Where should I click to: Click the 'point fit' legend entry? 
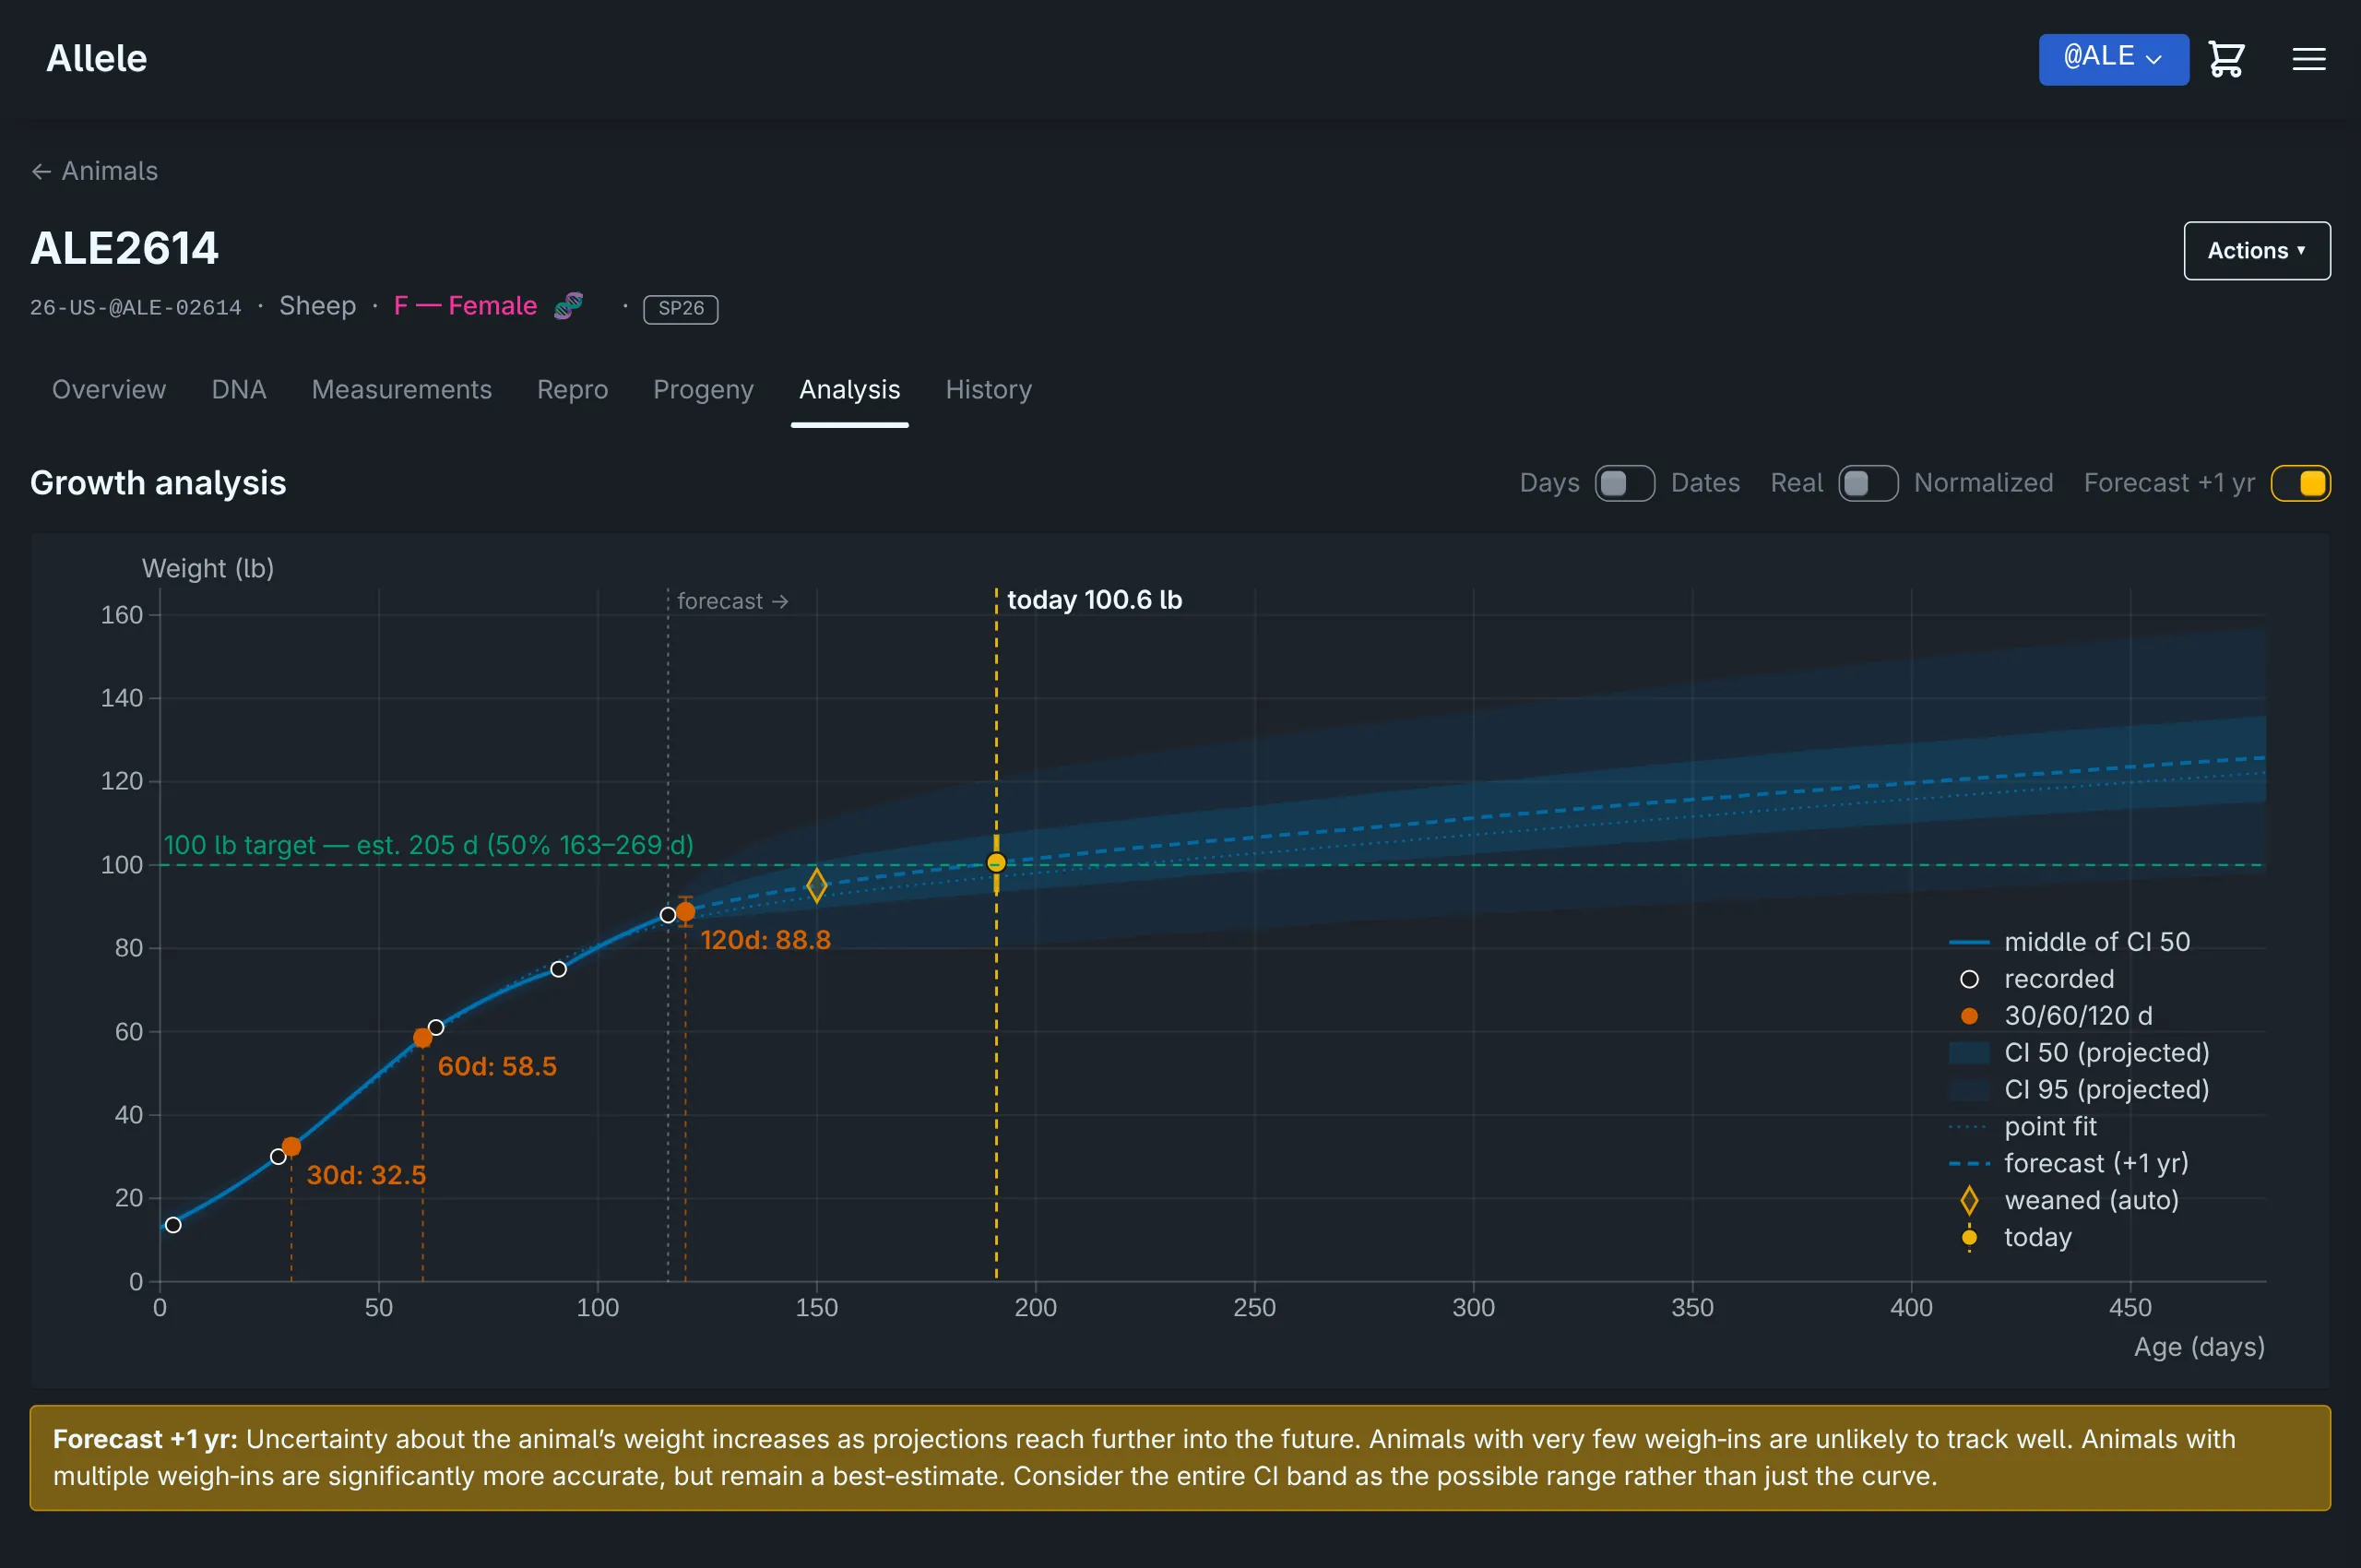click(x=2022, y=1127)
